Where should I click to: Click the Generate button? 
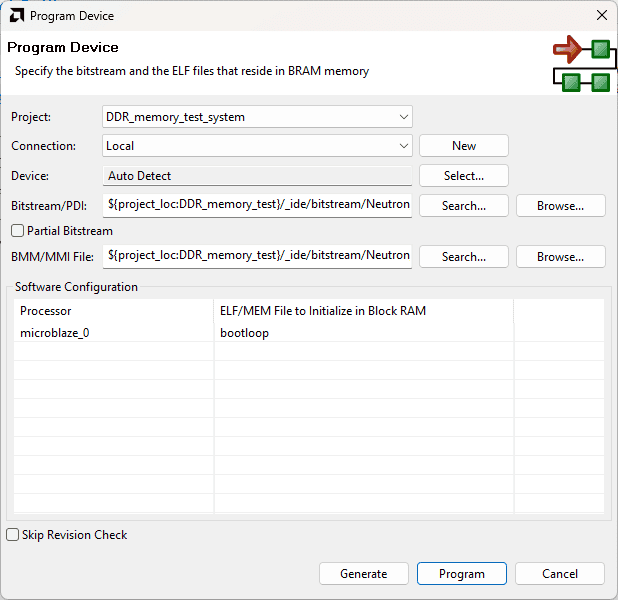click(364, 574)
